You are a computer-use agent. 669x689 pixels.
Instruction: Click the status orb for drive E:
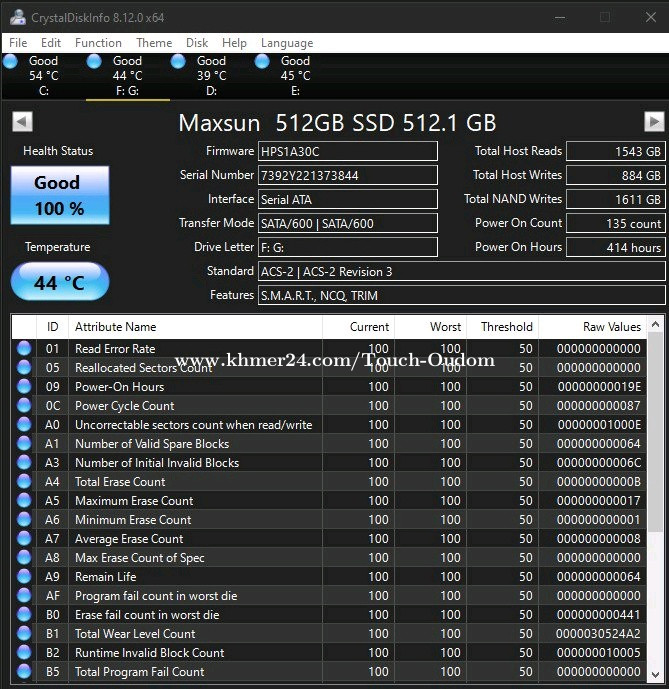coord(262,62)
